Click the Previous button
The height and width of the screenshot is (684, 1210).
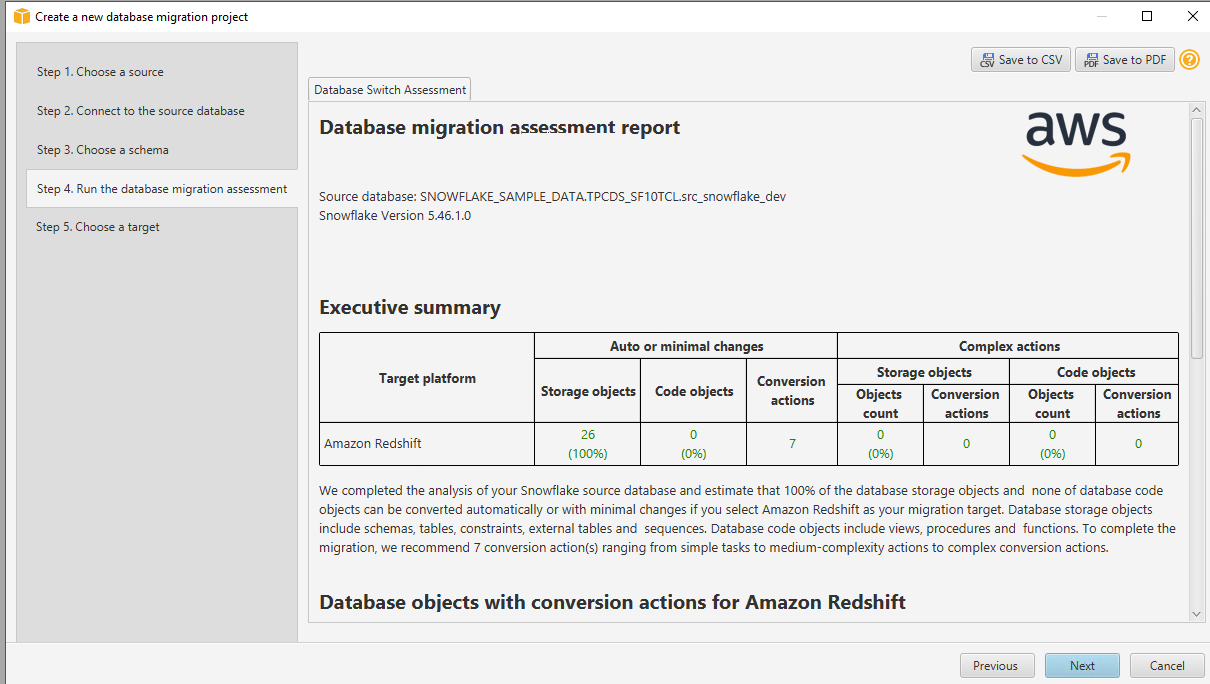(x=996, y=666)
